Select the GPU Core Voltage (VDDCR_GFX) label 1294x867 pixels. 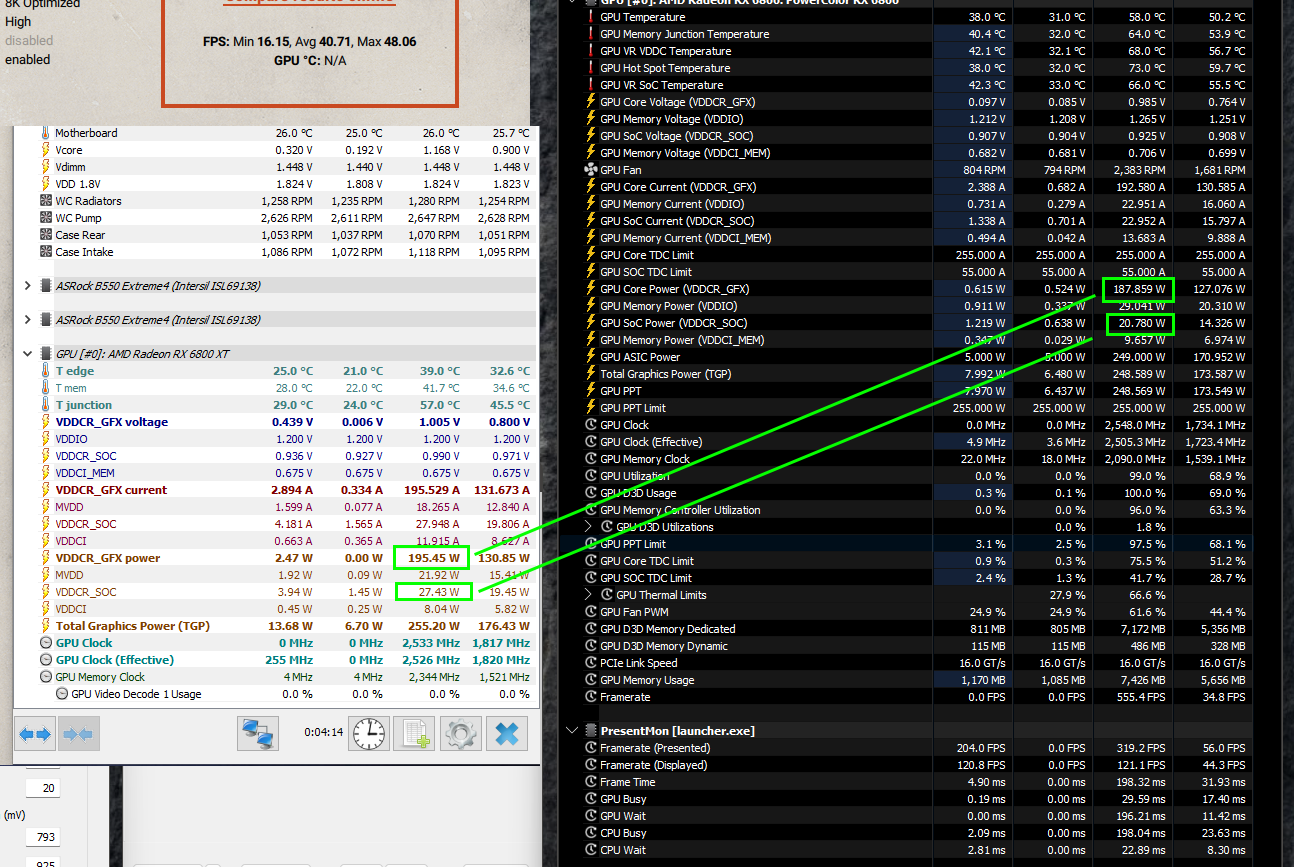(x=678, y=102)
